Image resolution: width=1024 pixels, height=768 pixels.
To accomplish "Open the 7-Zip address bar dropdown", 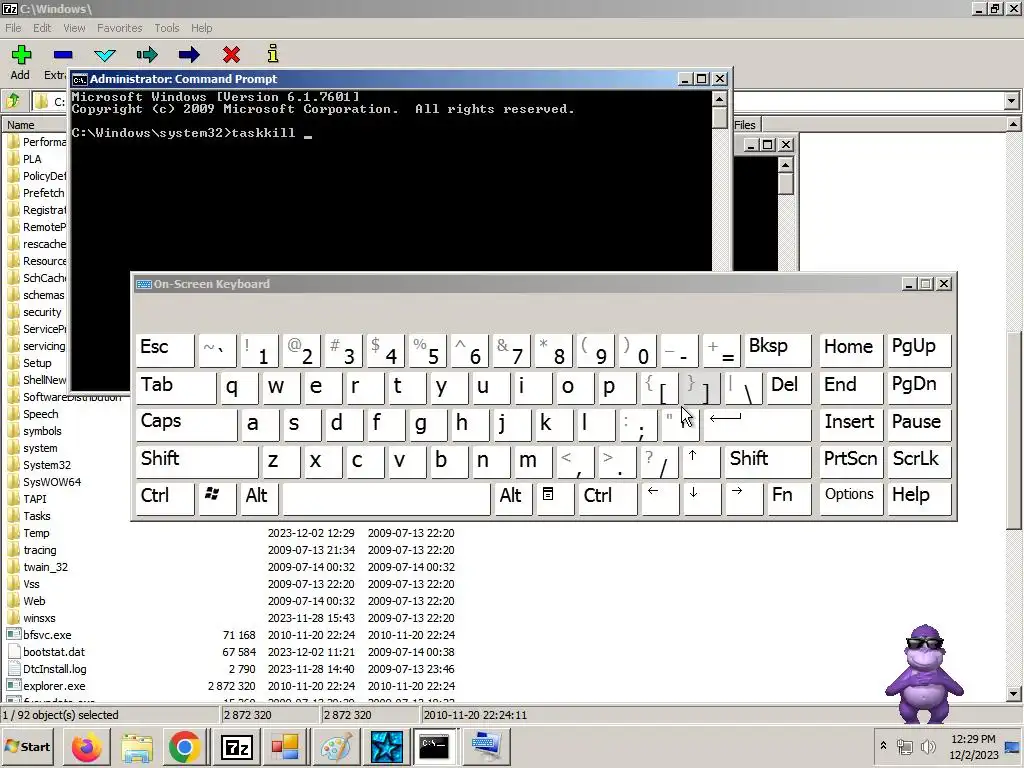I will [1012, 101].
